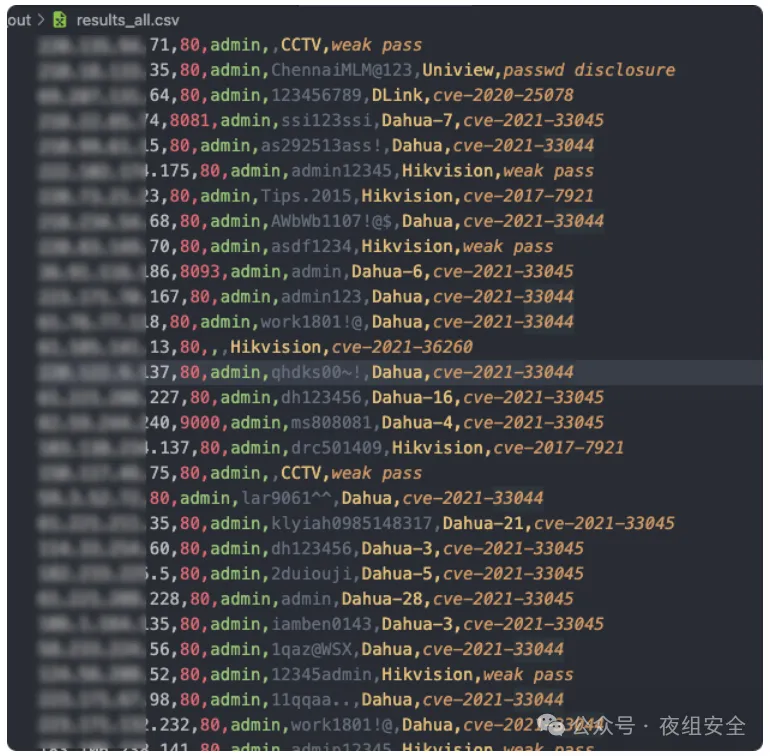The height and width of the screenshot is (756, 770).
Task: Click 'weak pass' in the row starting .175
Action: coord(549,171)
